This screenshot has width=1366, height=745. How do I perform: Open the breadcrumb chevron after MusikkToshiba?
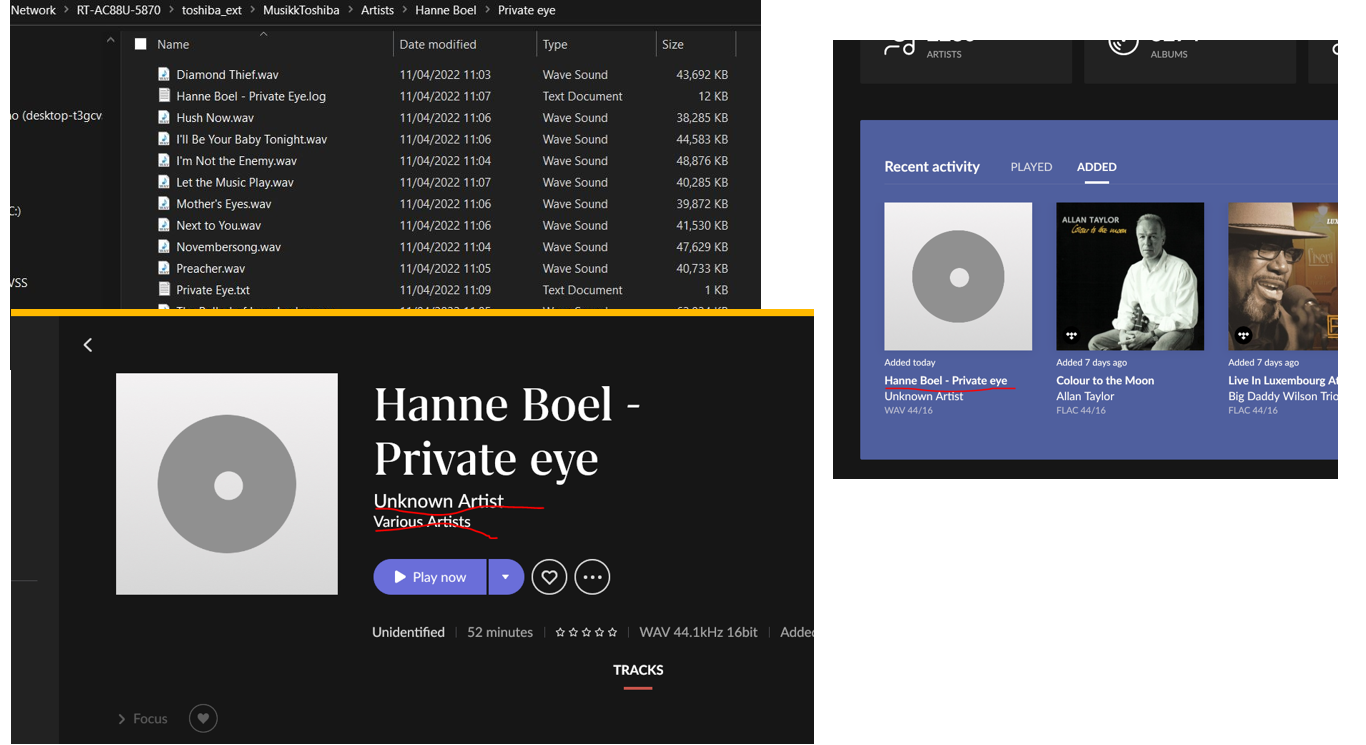(350, 10)
